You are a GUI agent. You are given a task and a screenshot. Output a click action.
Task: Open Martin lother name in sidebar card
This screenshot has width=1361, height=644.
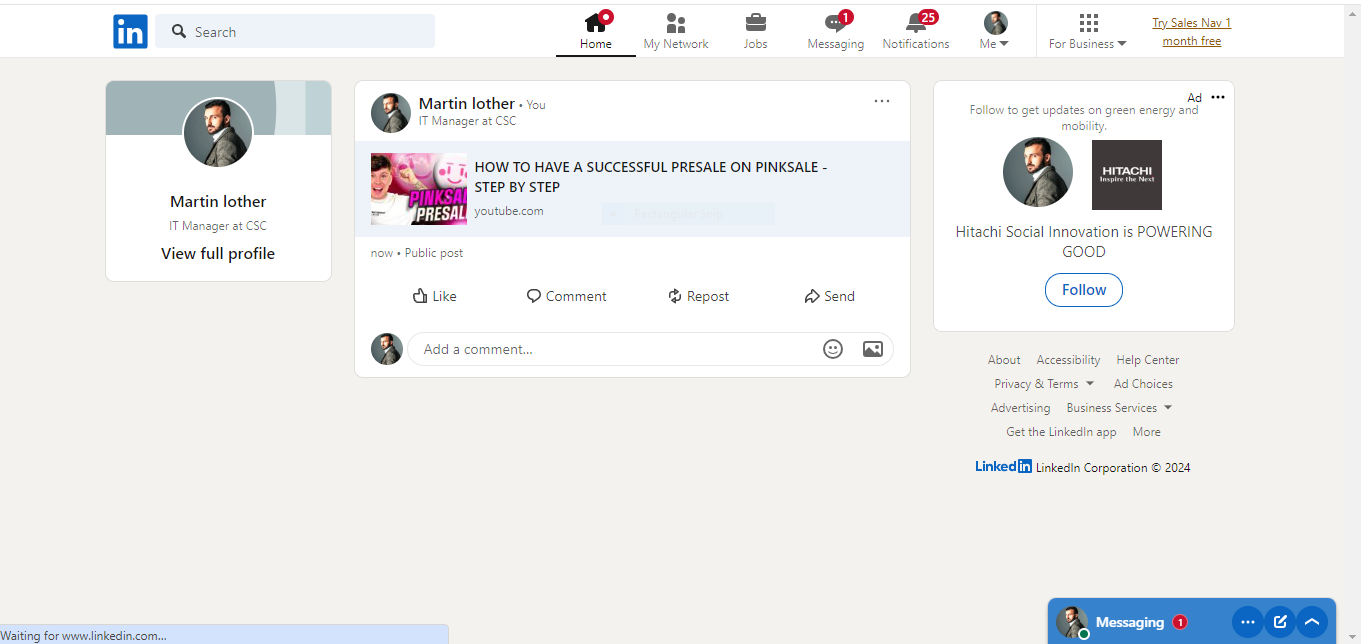[x=218, y=202]
